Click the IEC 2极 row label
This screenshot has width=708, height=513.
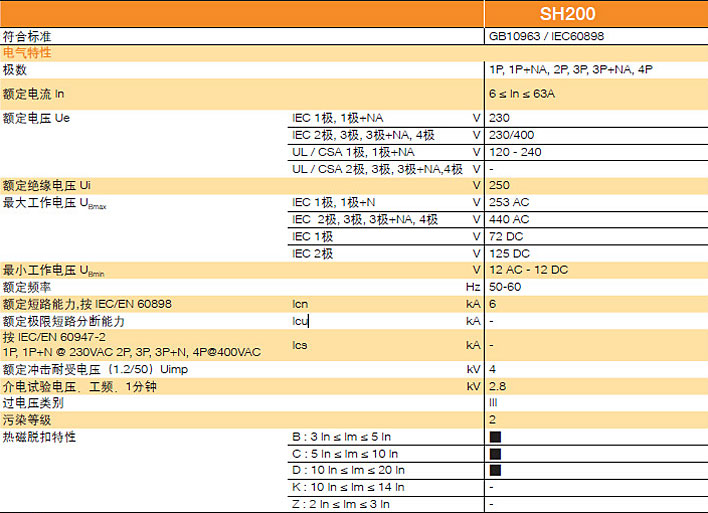pyautogui.click(x=312, y=254)
